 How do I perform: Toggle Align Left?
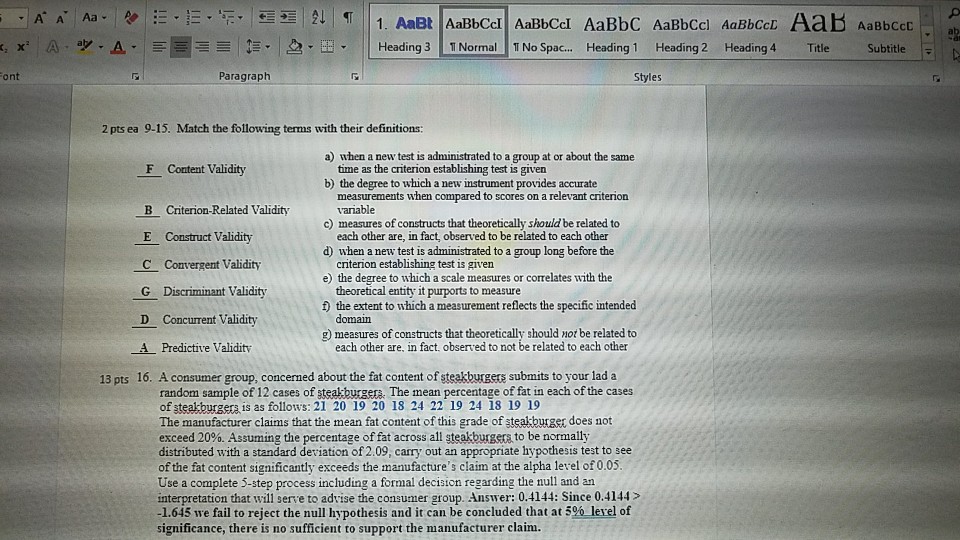click(159, 47)
